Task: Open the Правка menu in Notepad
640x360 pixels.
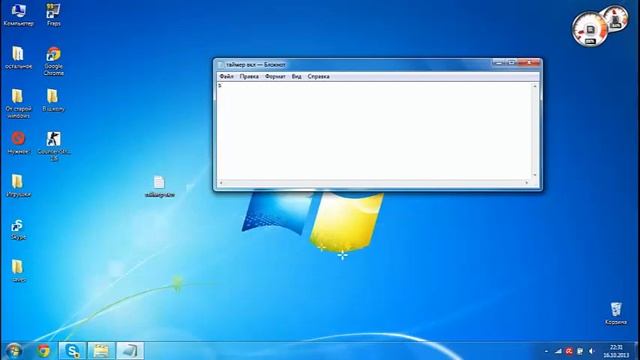Action: (x=249, y=76)
